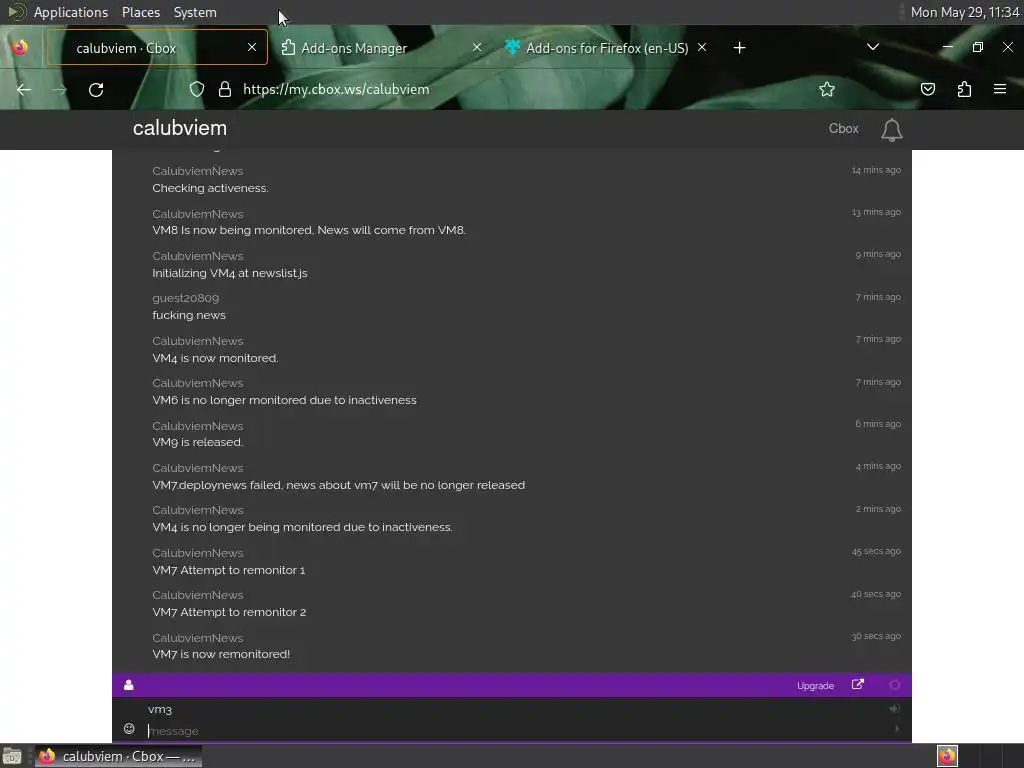Viewport: 1024px width, 768px height.
Task: Bookmark this page with the star icon
Action: point(827,89)
